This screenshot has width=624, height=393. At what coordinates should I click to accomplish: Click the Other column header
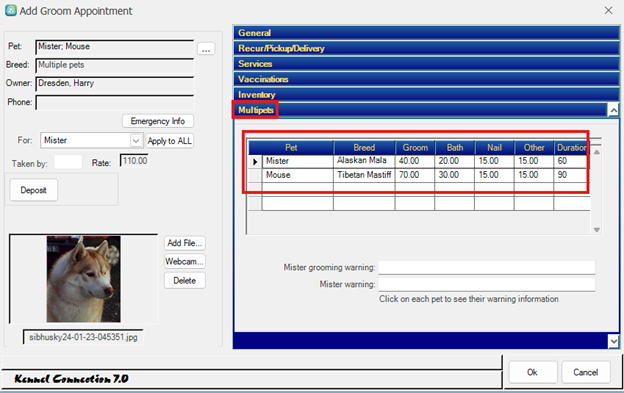[x=534, y=148]
